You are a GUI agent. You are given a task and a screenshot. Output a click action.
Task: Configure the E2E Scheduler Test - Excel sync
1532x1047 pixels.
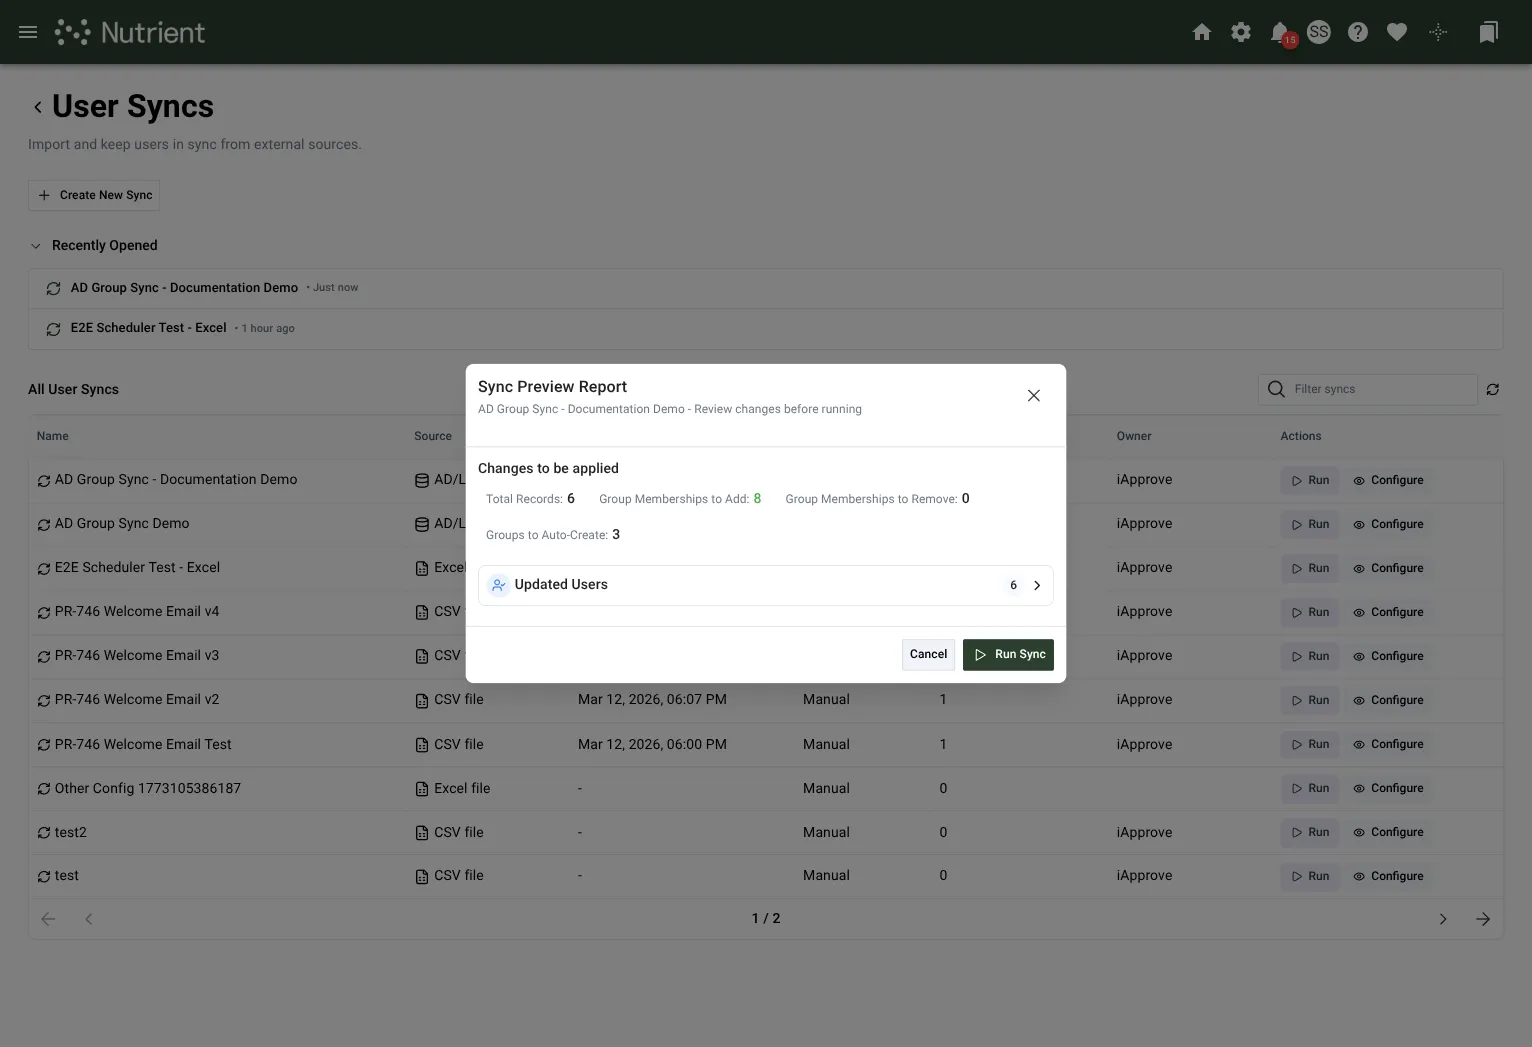1388,568
